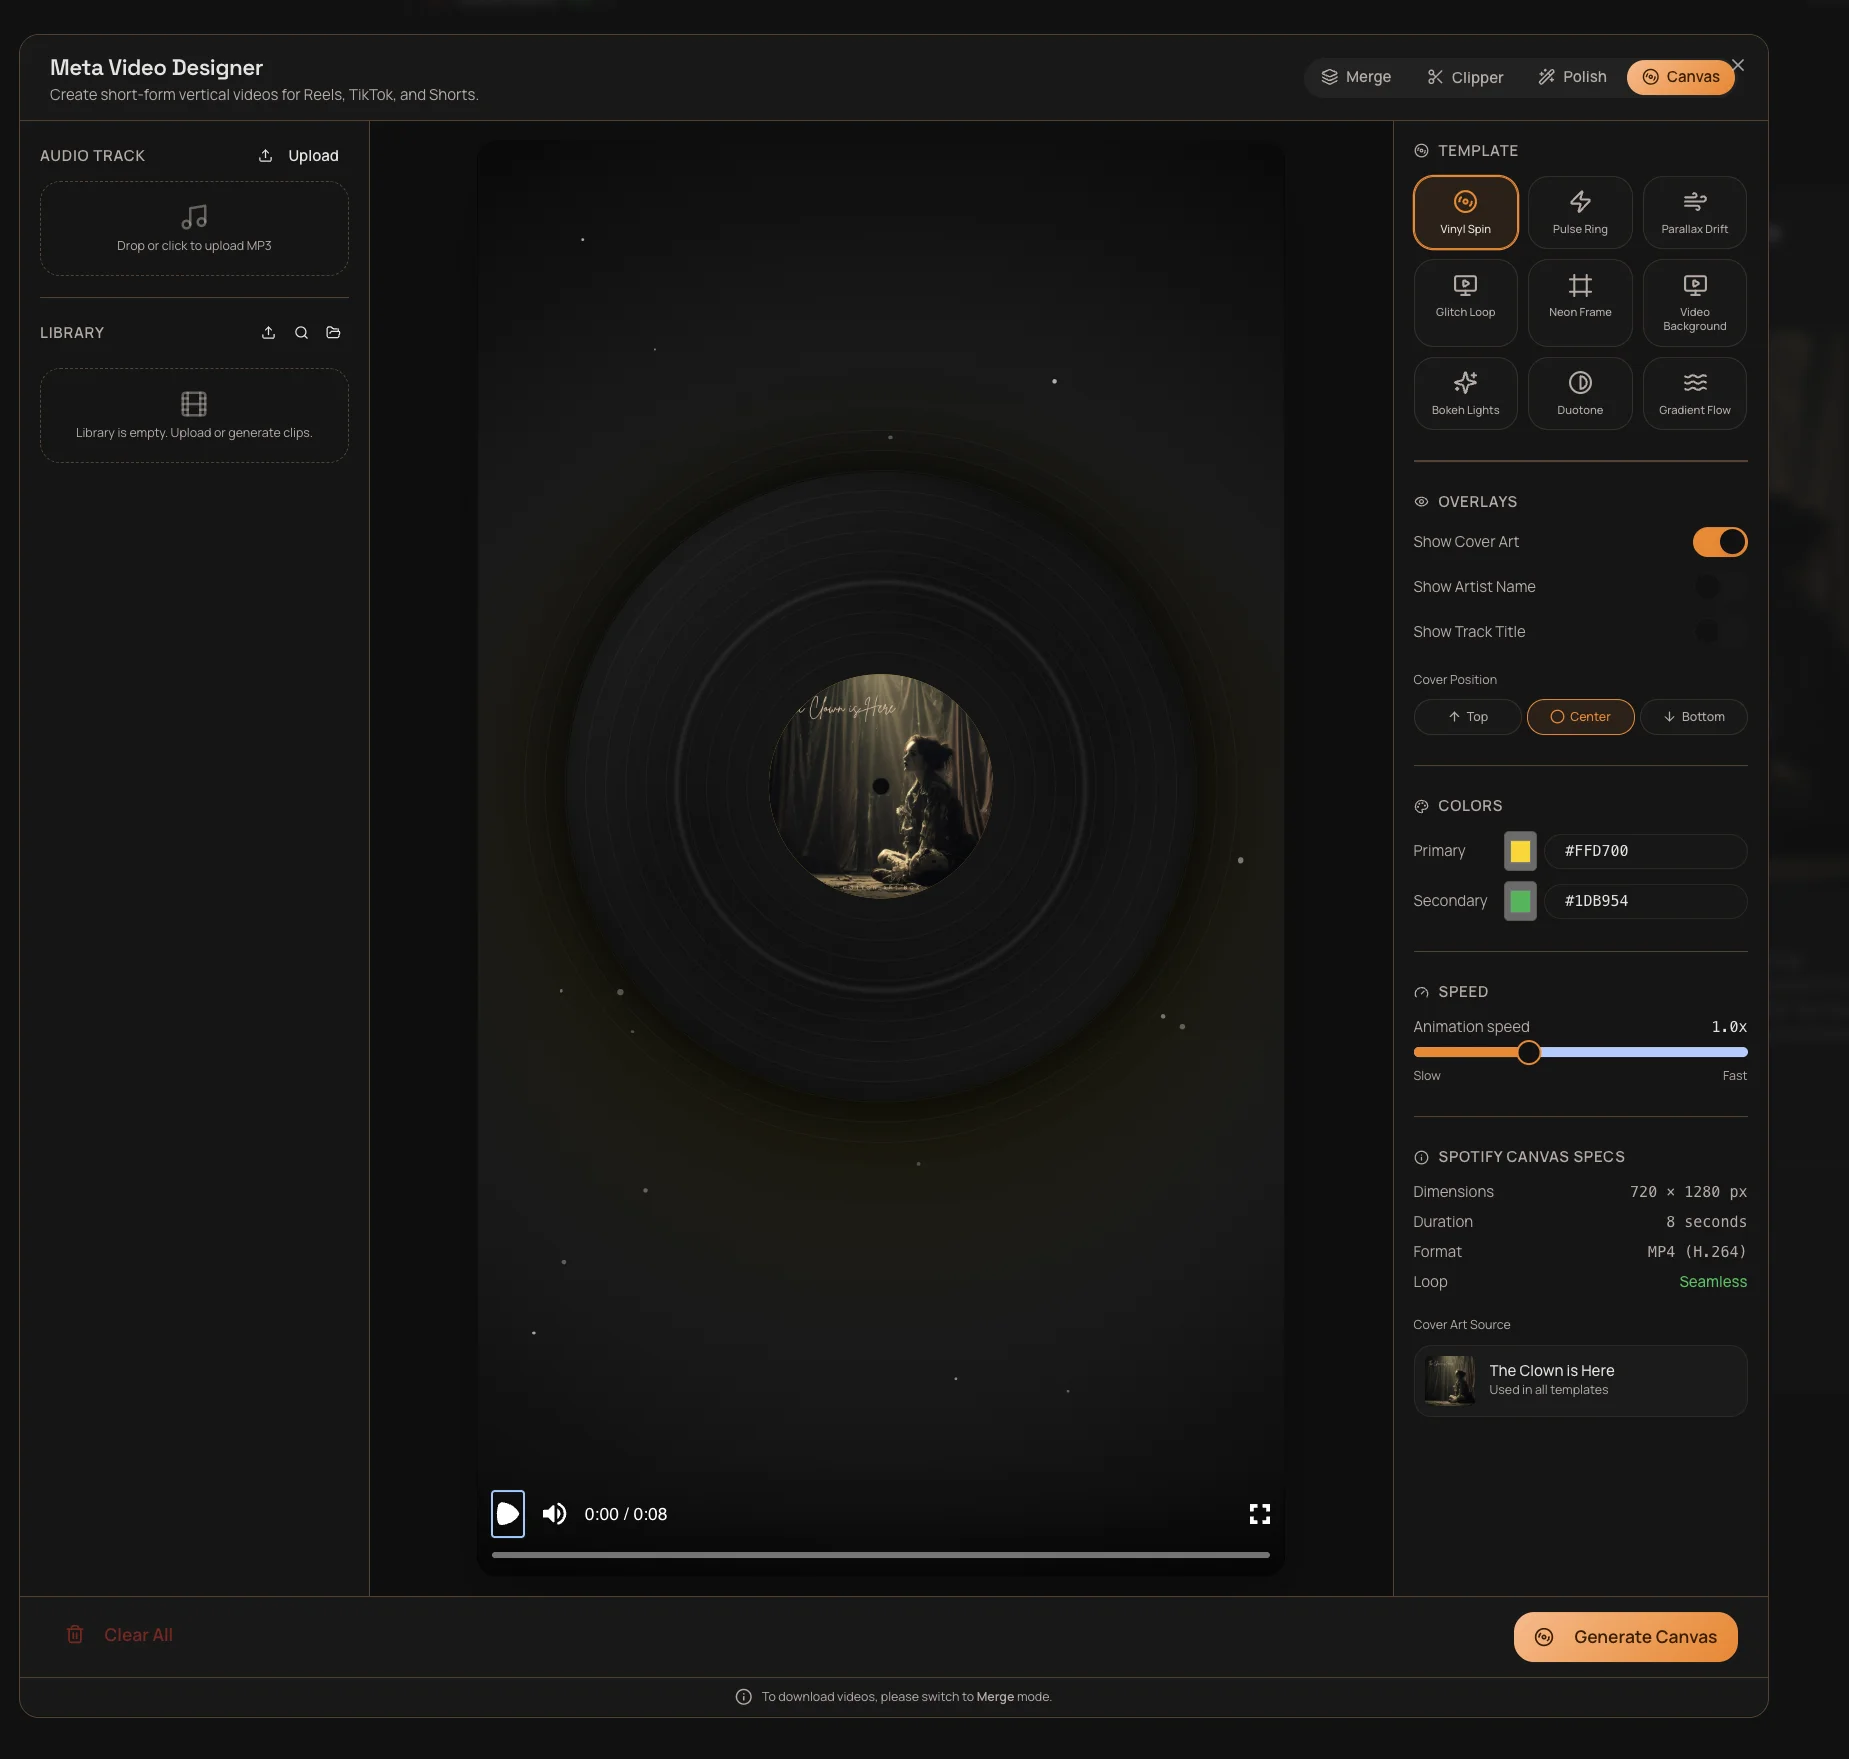The image size is (1849, 1759).
Task: Click the 8 seconds duration value
Action: [1706, 1222]
